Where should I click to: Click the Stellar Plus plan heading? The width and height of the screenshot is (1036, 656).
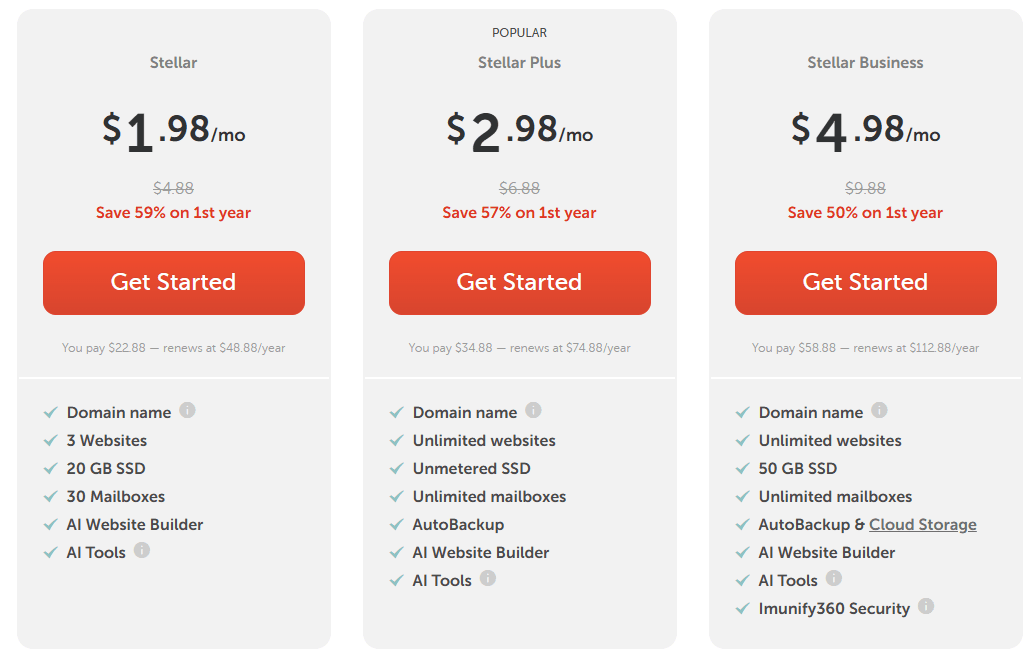tap(519, 62)
